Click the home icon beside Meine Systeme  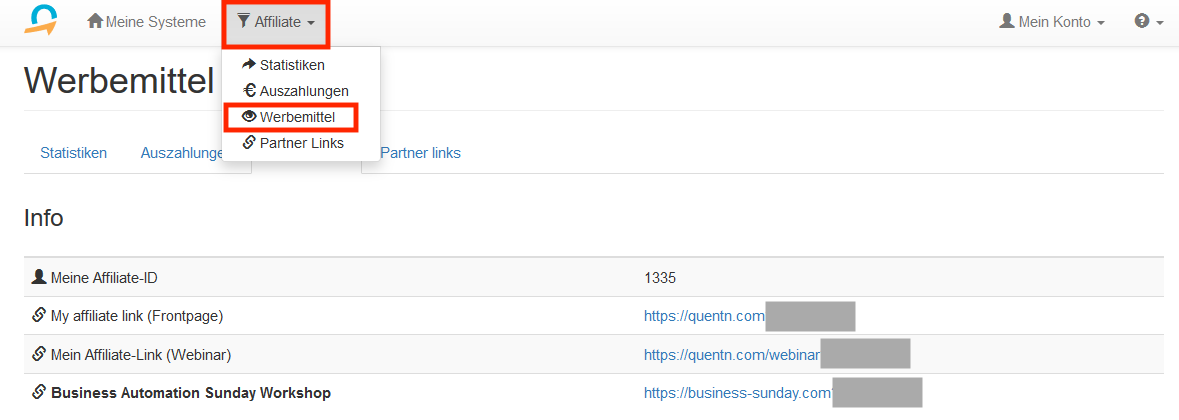pyautogui.click(x=95, y=21)
